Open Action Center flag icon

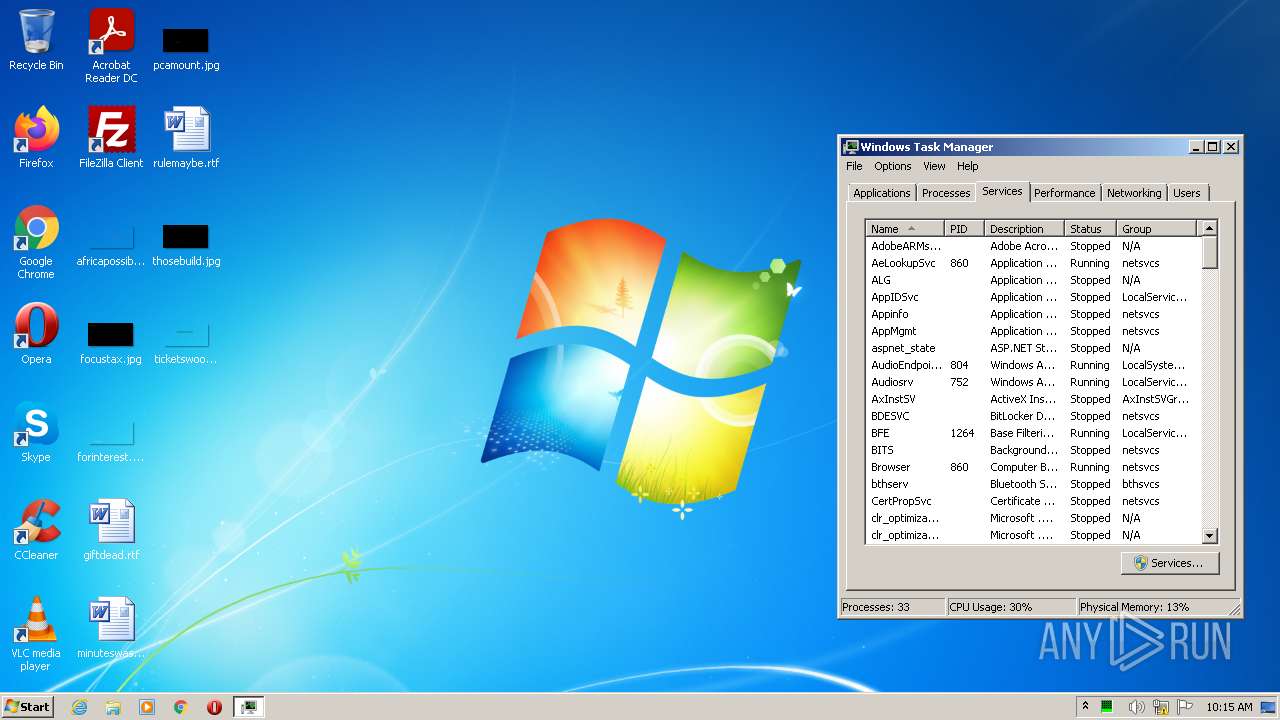(1185, 707)
